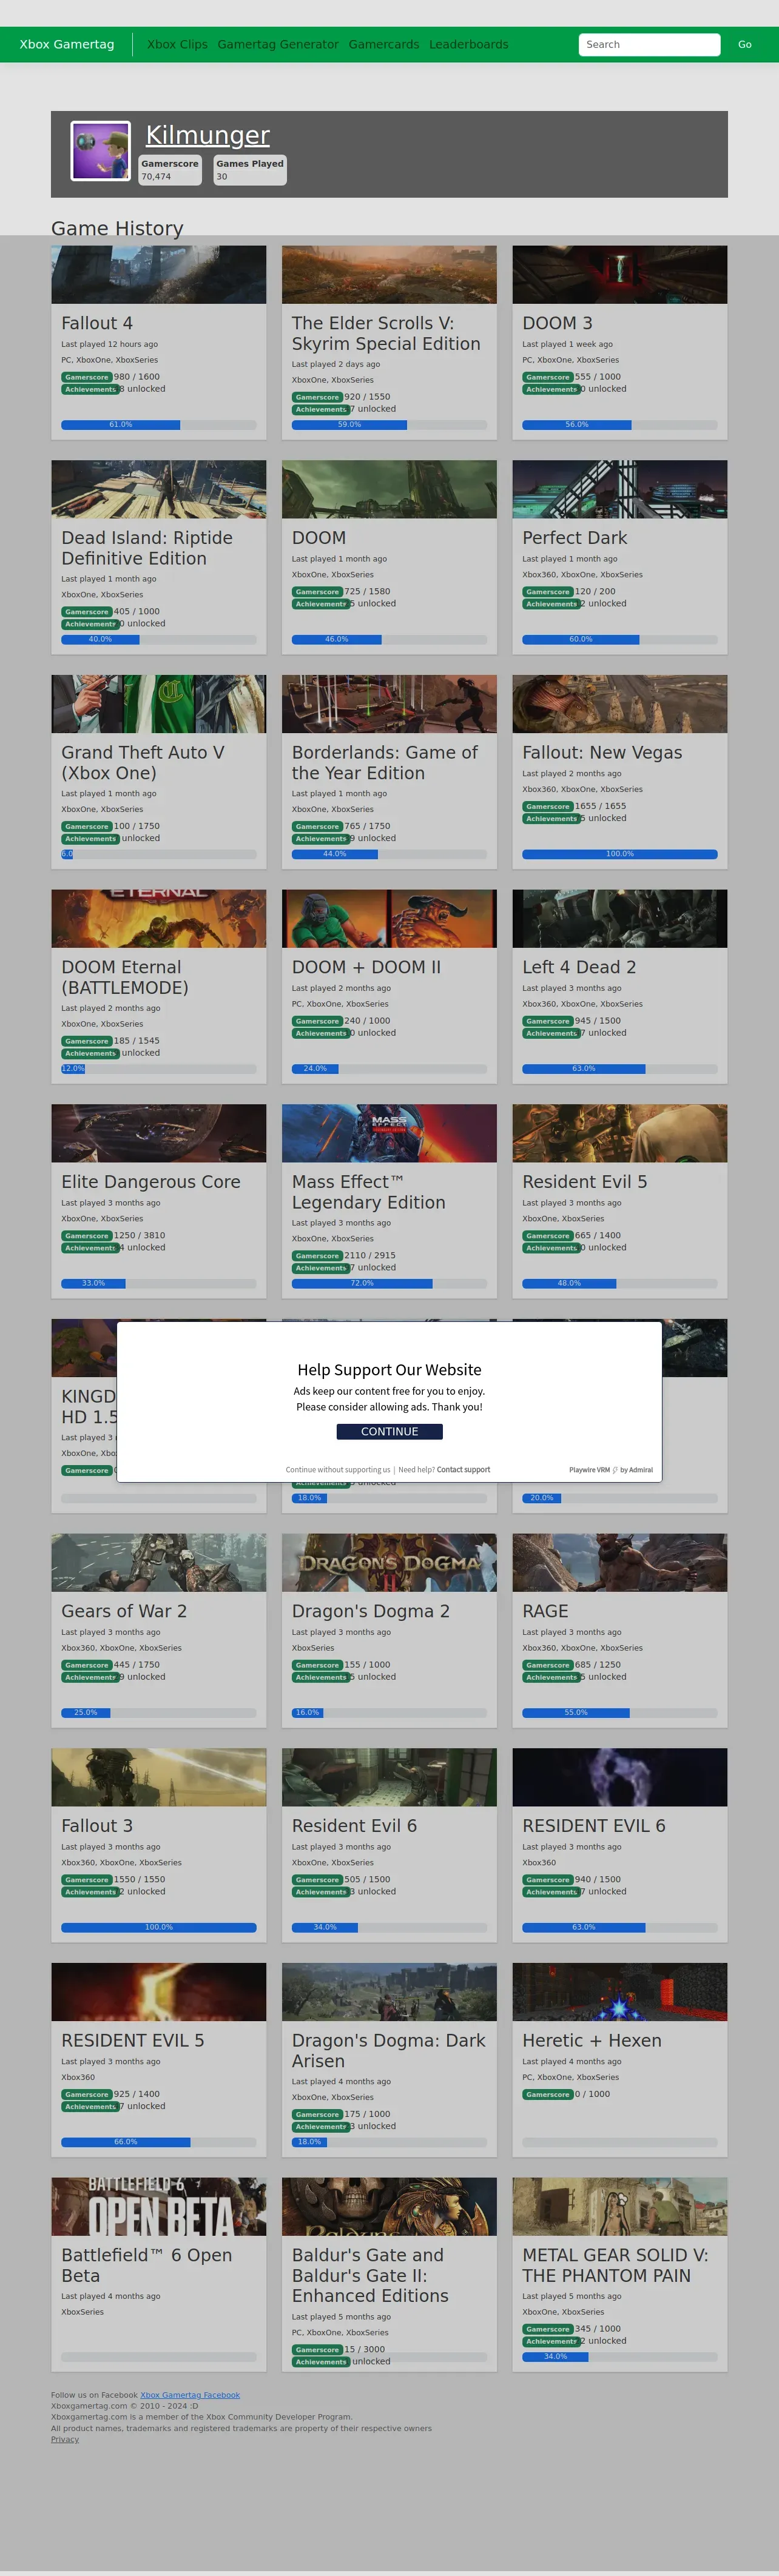
Task: Click Gamerscore badge on Heretic + Hexen card
Action: pyautogui.click(x=548, y=2094)
